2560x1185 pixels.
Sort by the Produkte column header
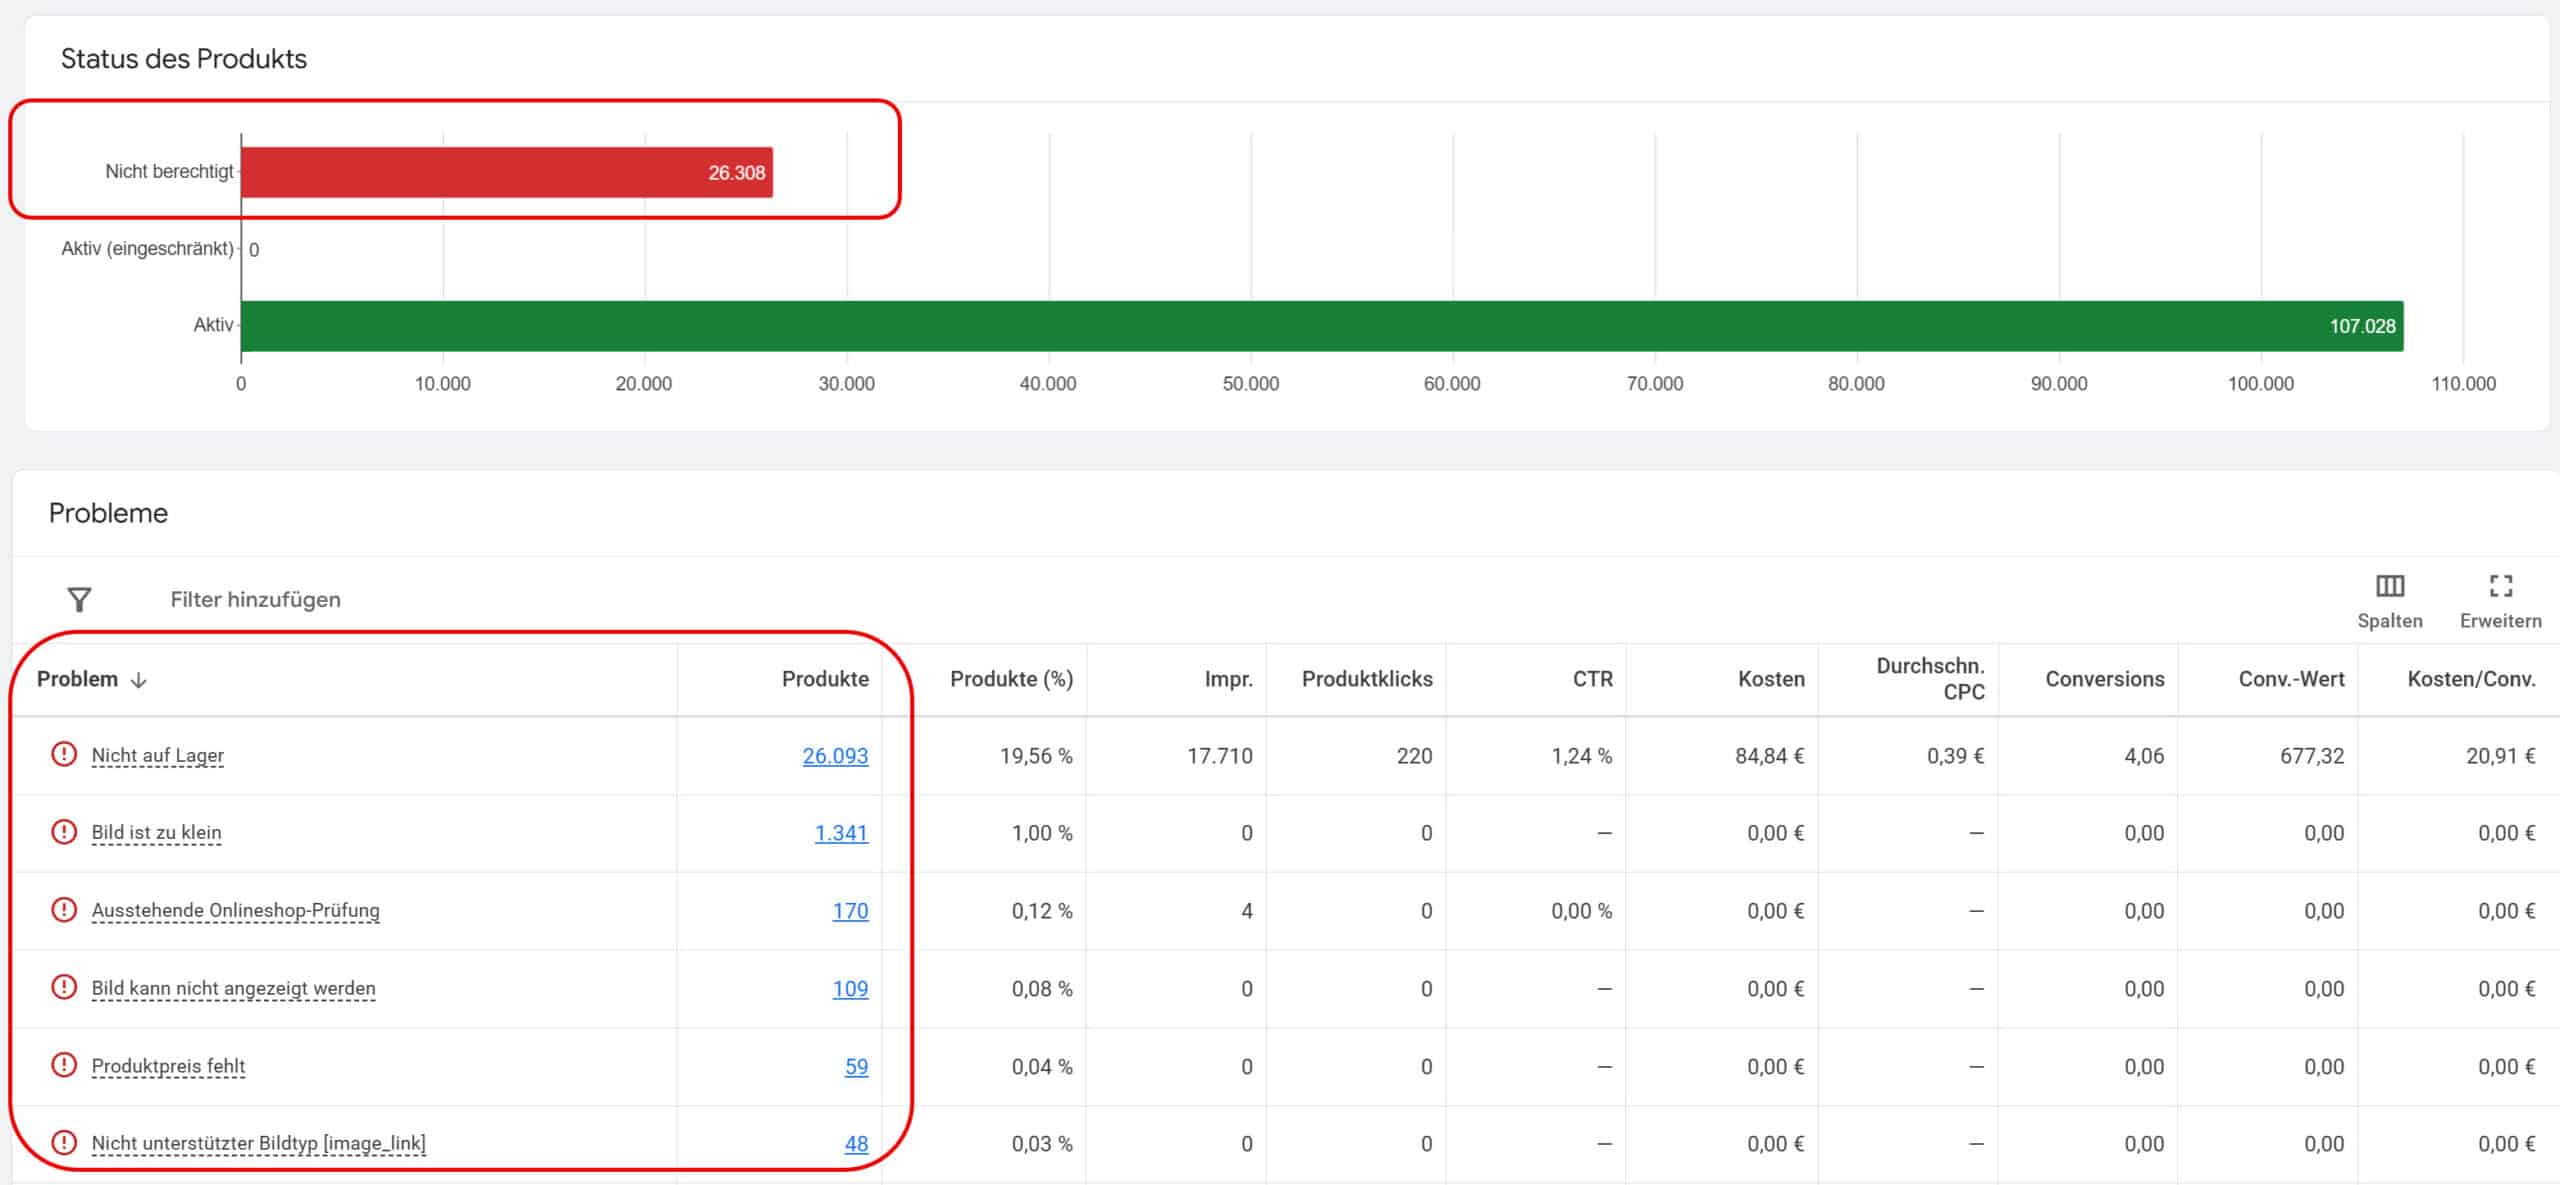[x=825, y=679]
